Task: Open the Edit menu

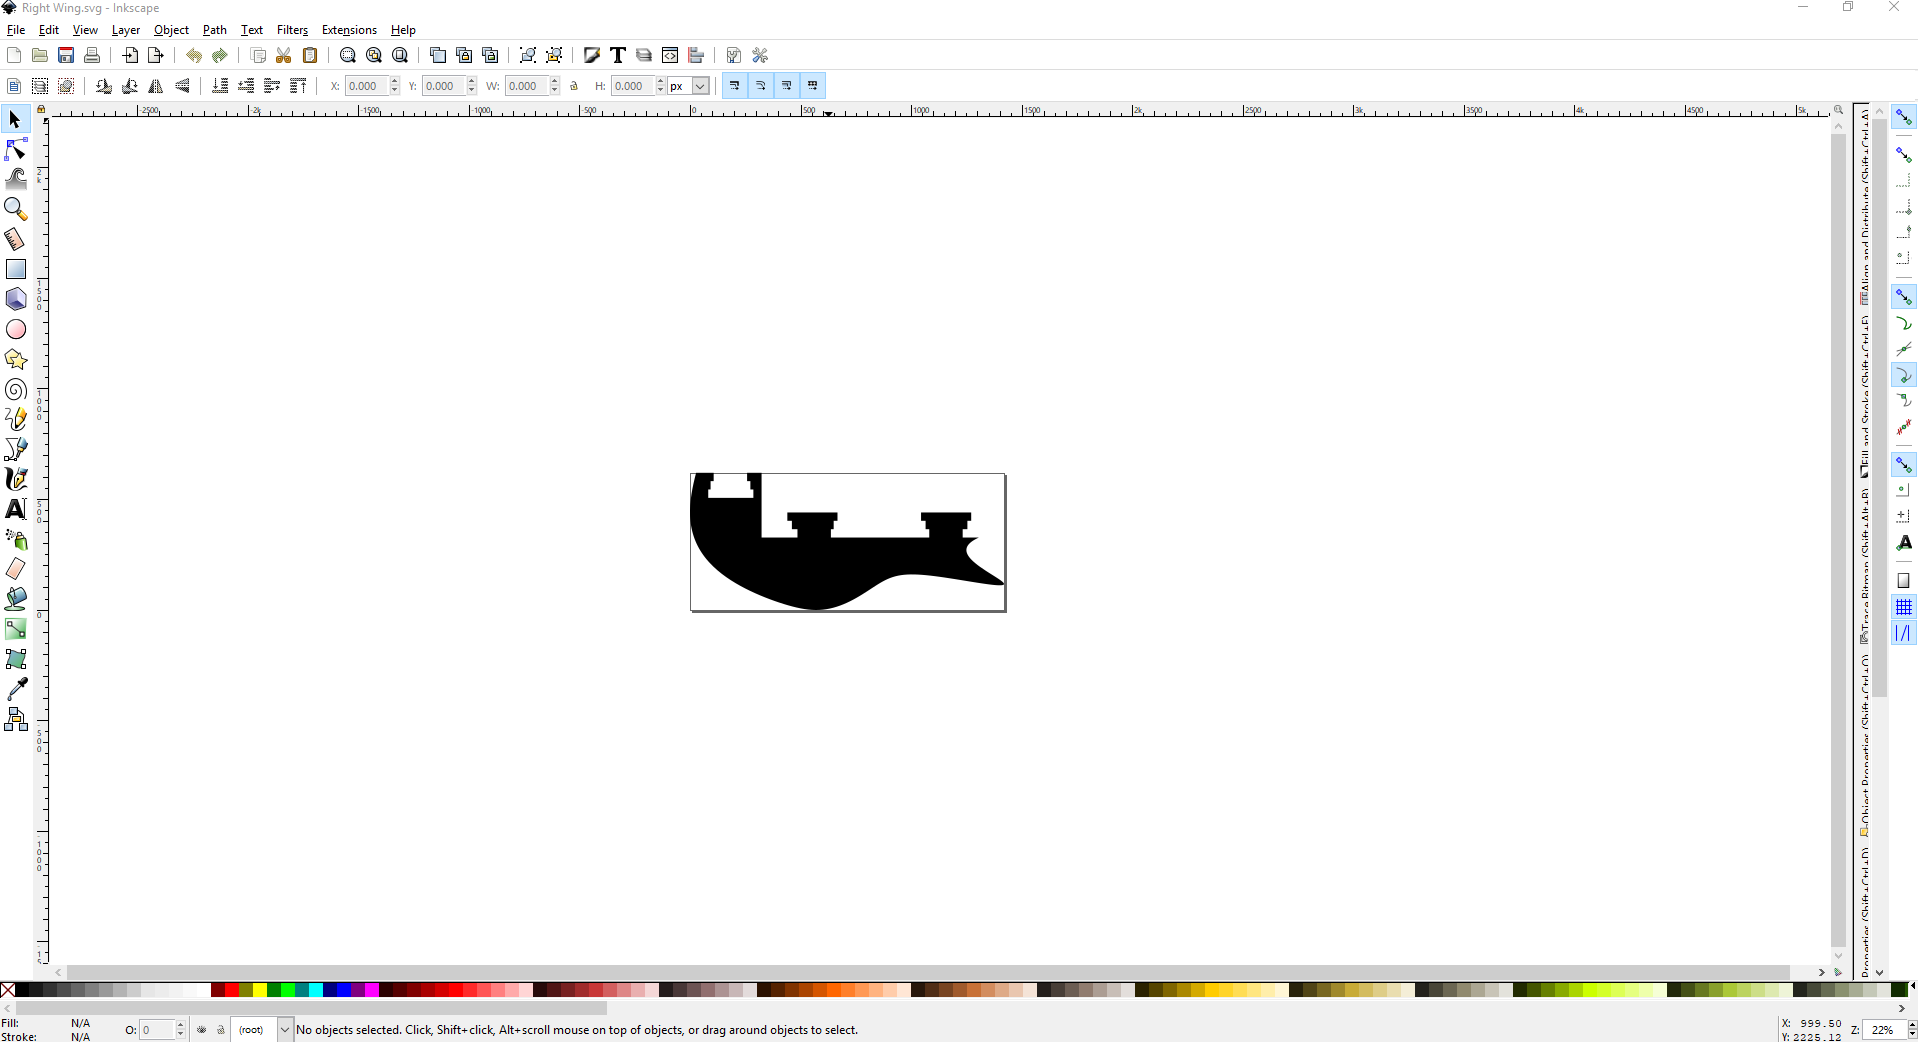Action: click(x=49, y=30)
